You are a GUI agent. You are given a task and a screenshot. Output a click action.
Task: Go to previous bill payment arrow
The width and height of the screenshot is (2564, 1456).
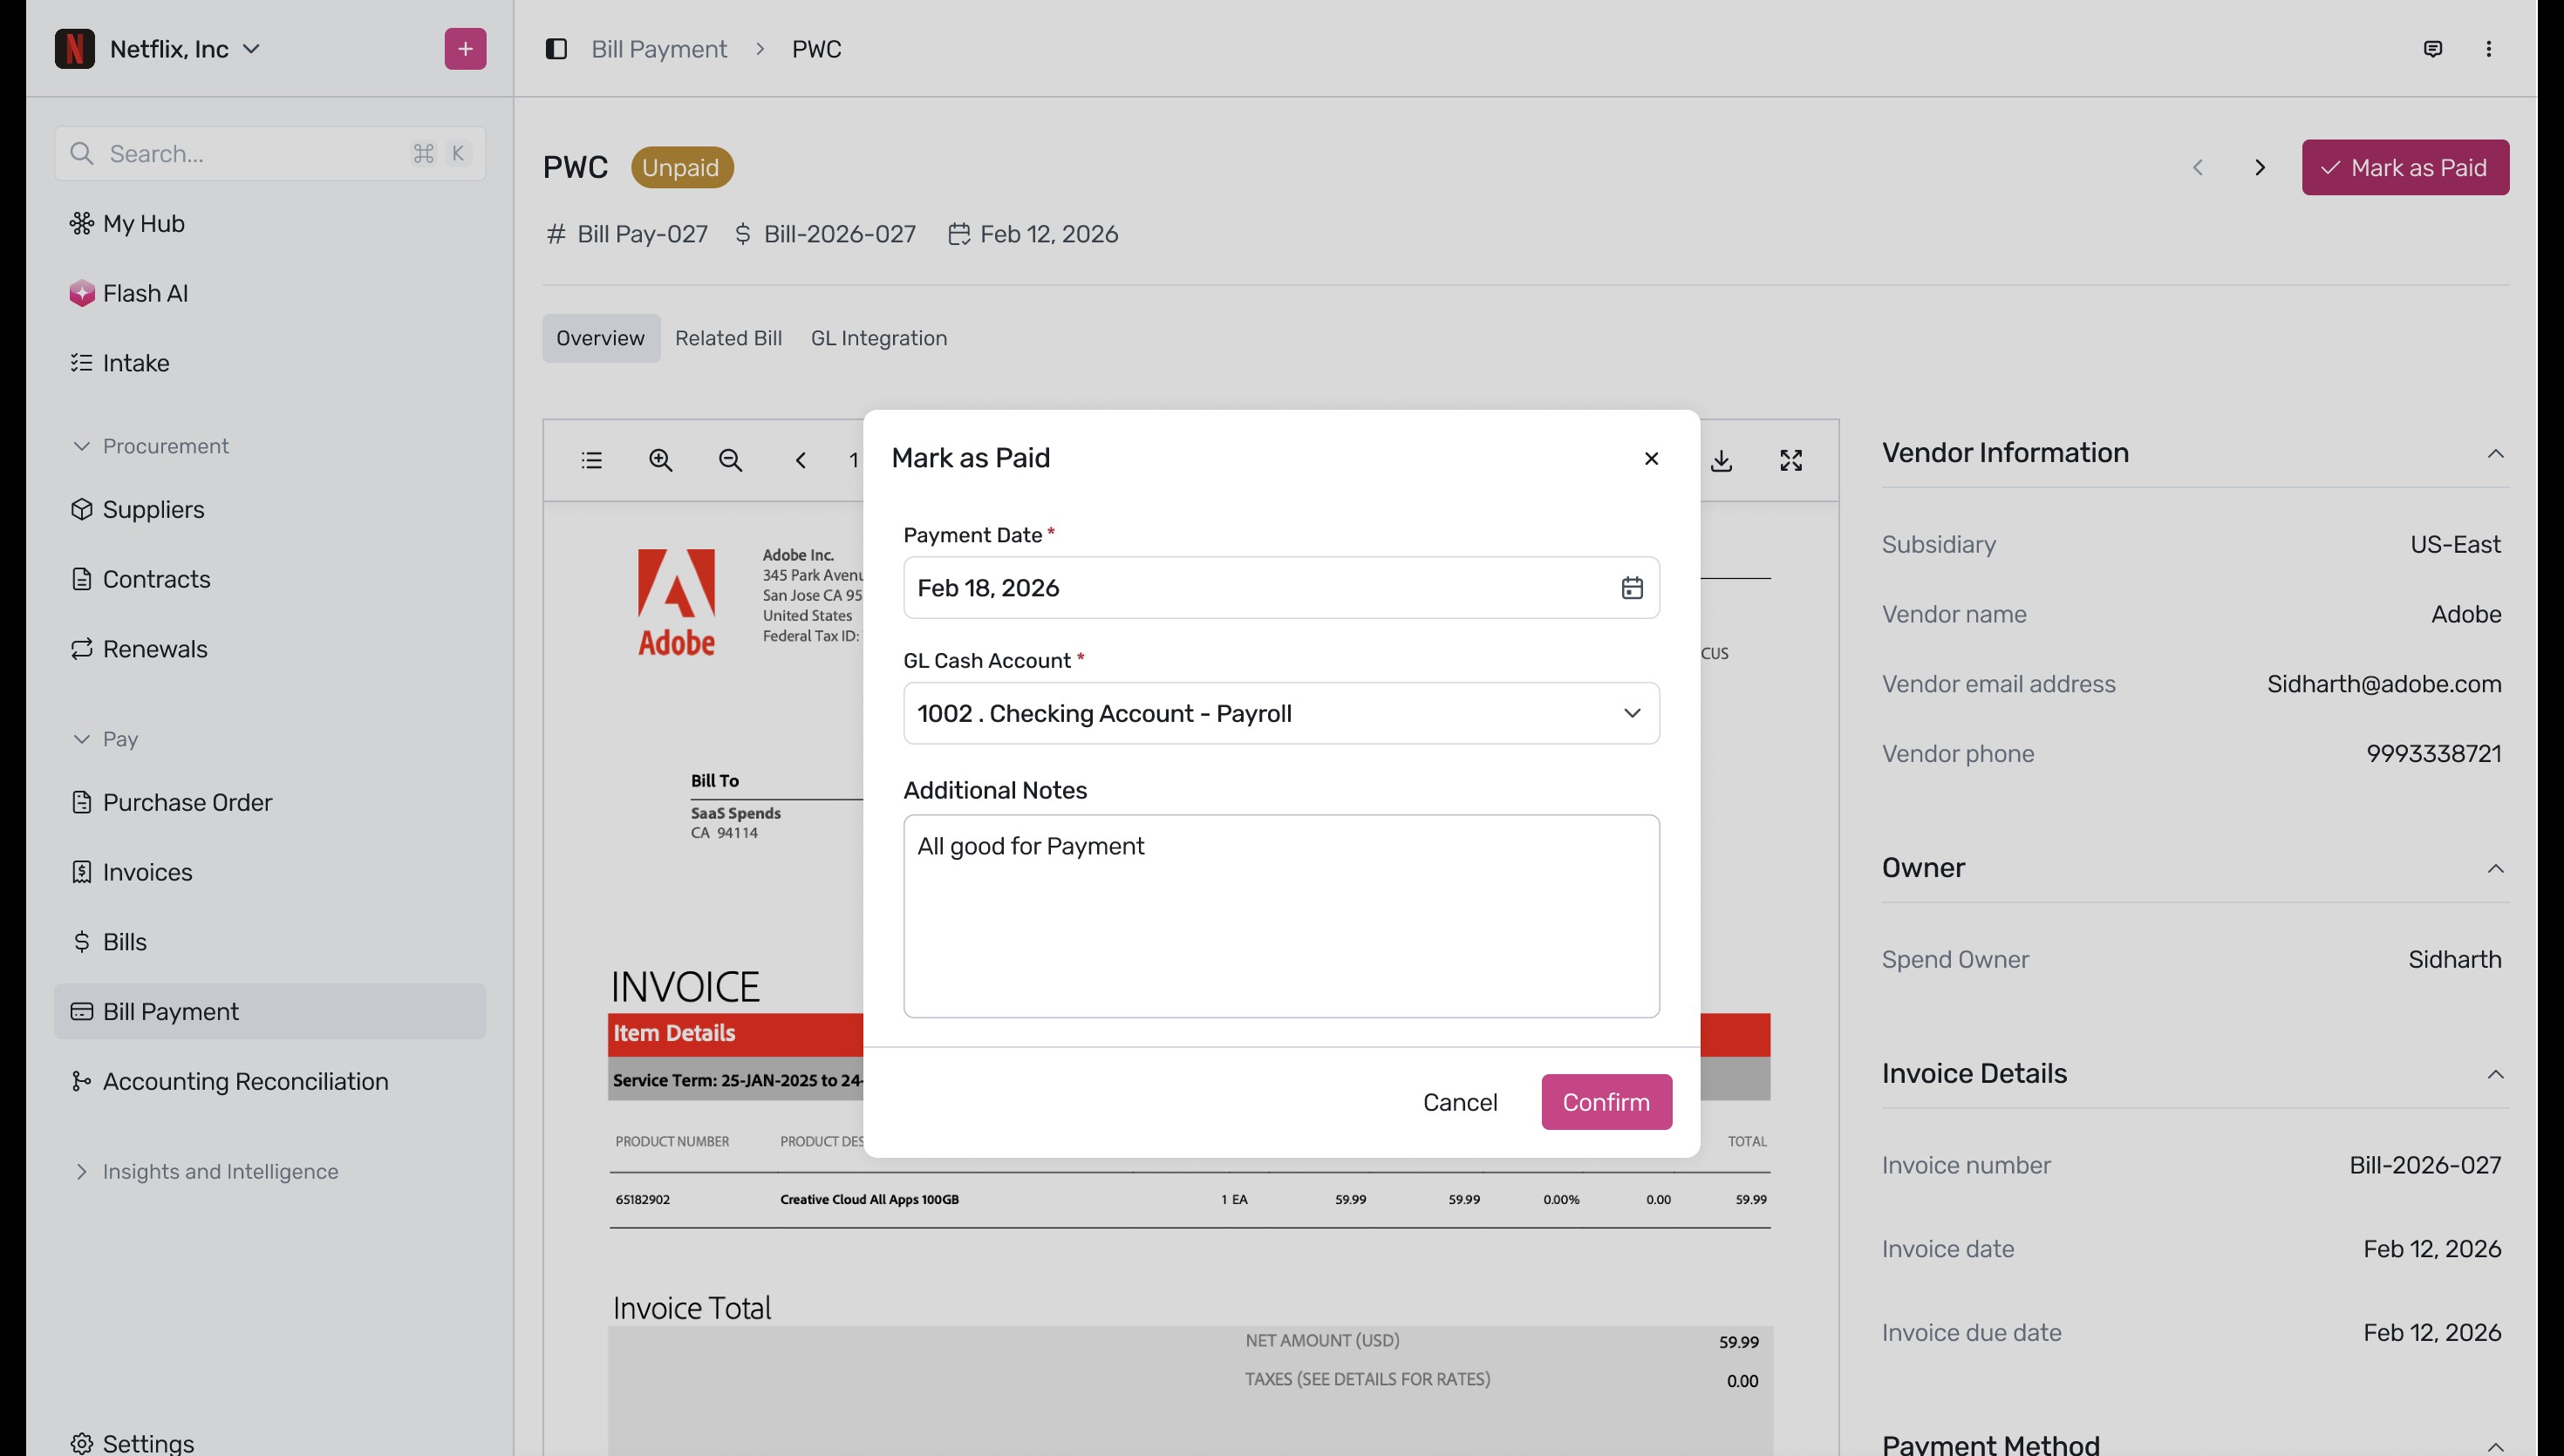(2197, 167)
